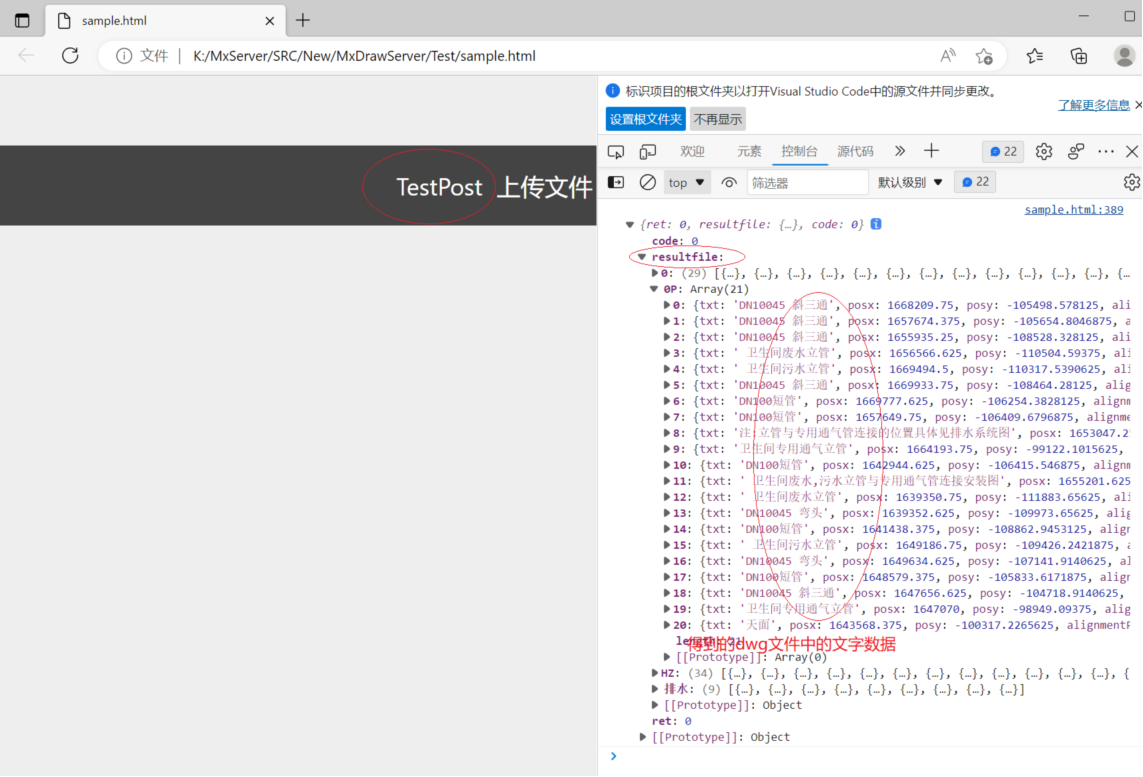
Task: Toggle the console sidebar
Action: 616,182
